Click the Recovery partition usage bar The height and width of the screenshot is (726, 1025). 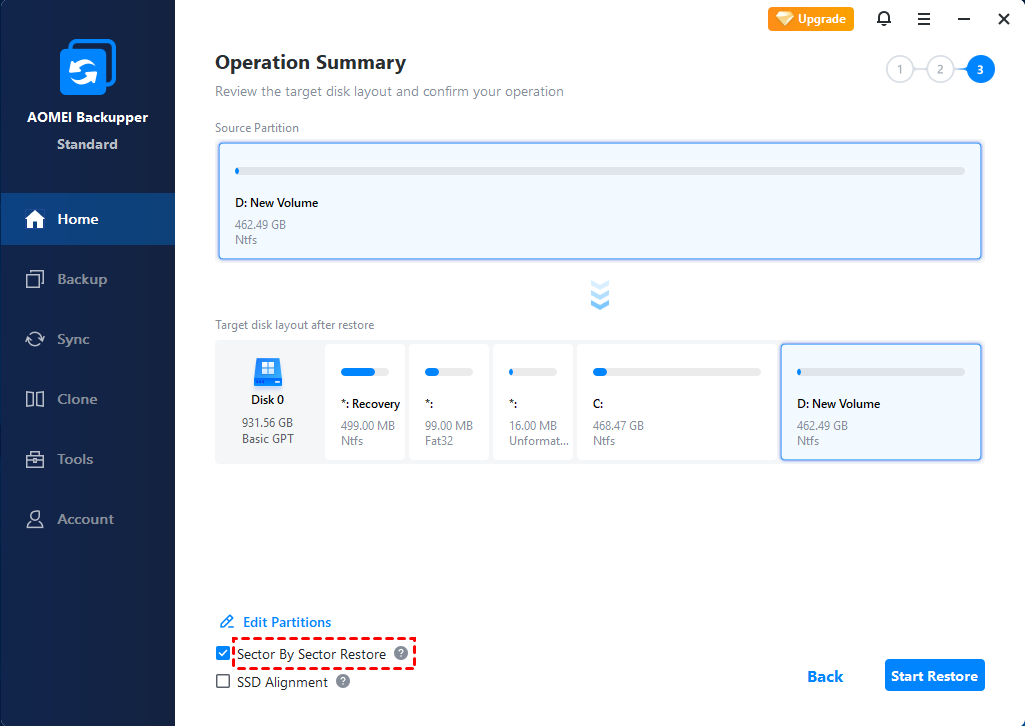click(x=365, y=372)
